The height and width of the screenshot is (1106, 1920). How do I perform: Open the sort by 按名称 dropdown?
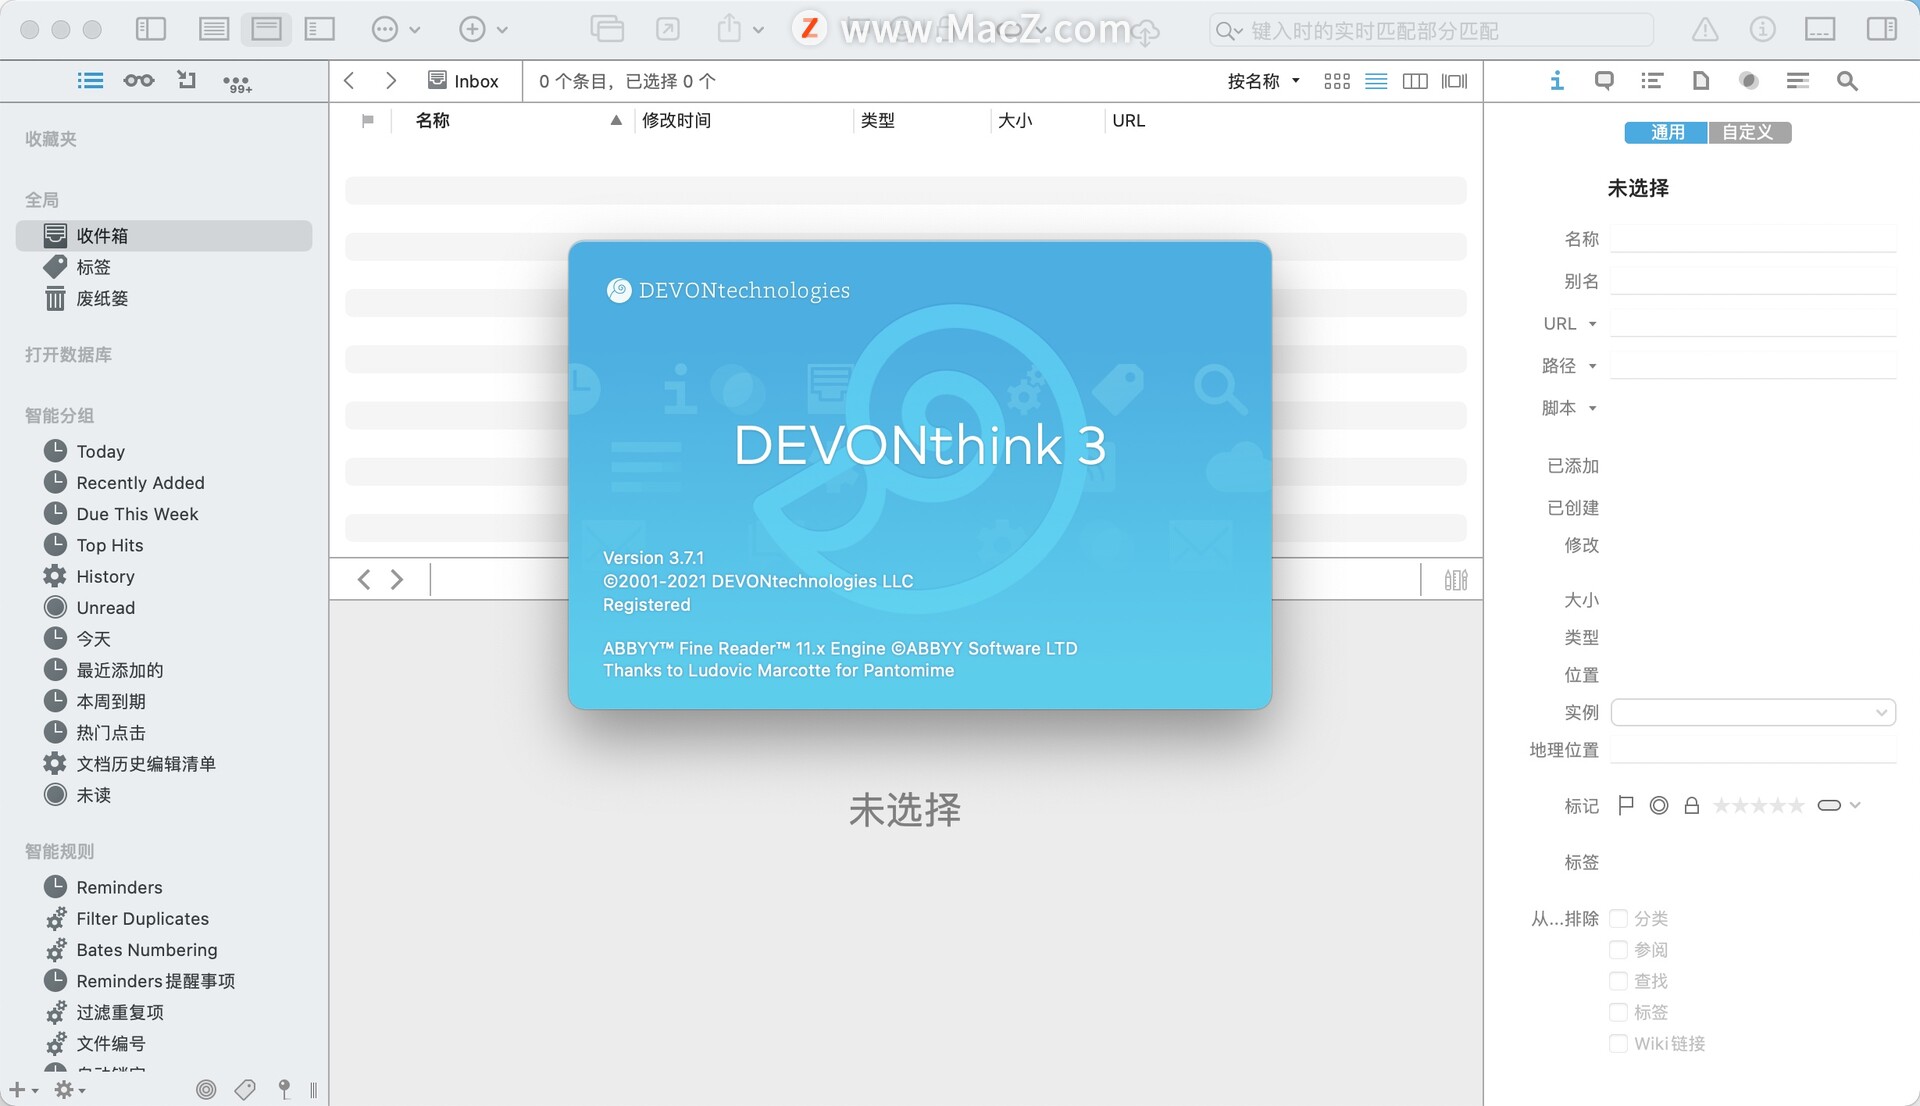click(x=1264, y=81)
